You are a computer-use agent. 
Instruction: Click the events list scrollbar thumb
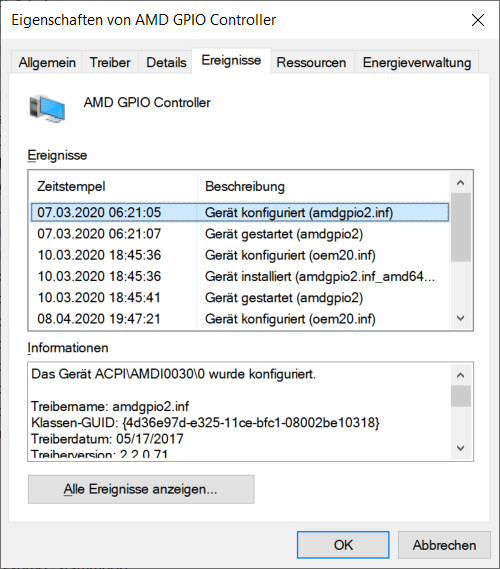click(460, 227)
